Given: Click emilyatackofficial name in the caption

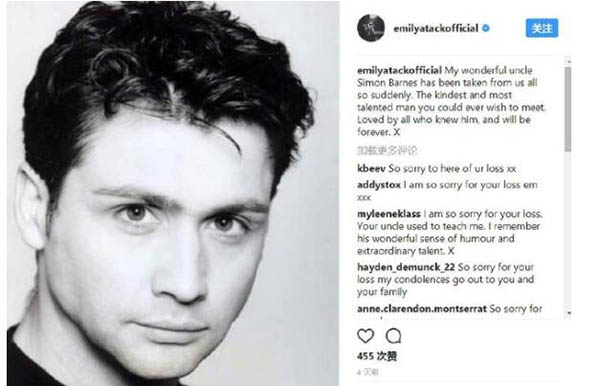Looking at the screenshot, I should 399,70.
